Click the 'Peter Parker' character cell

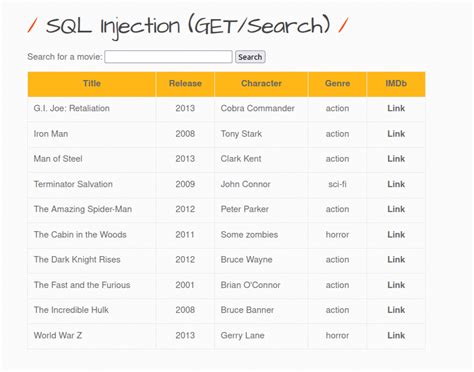[x=261, y=209]
